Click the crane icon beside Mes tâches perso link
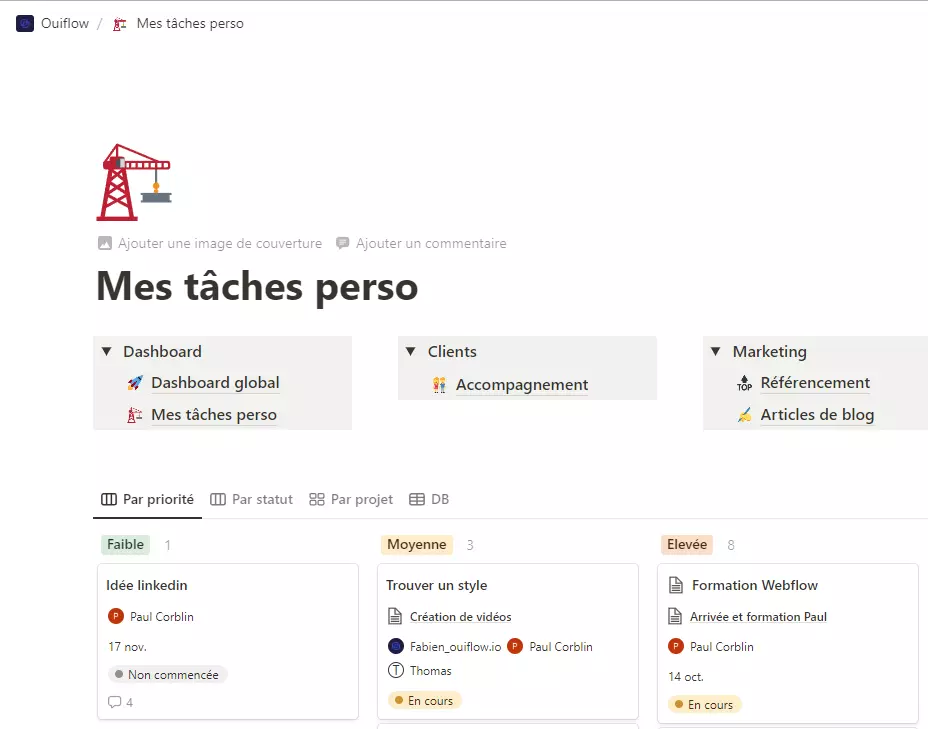The image size is (928, 729). (x=135, y=415)
